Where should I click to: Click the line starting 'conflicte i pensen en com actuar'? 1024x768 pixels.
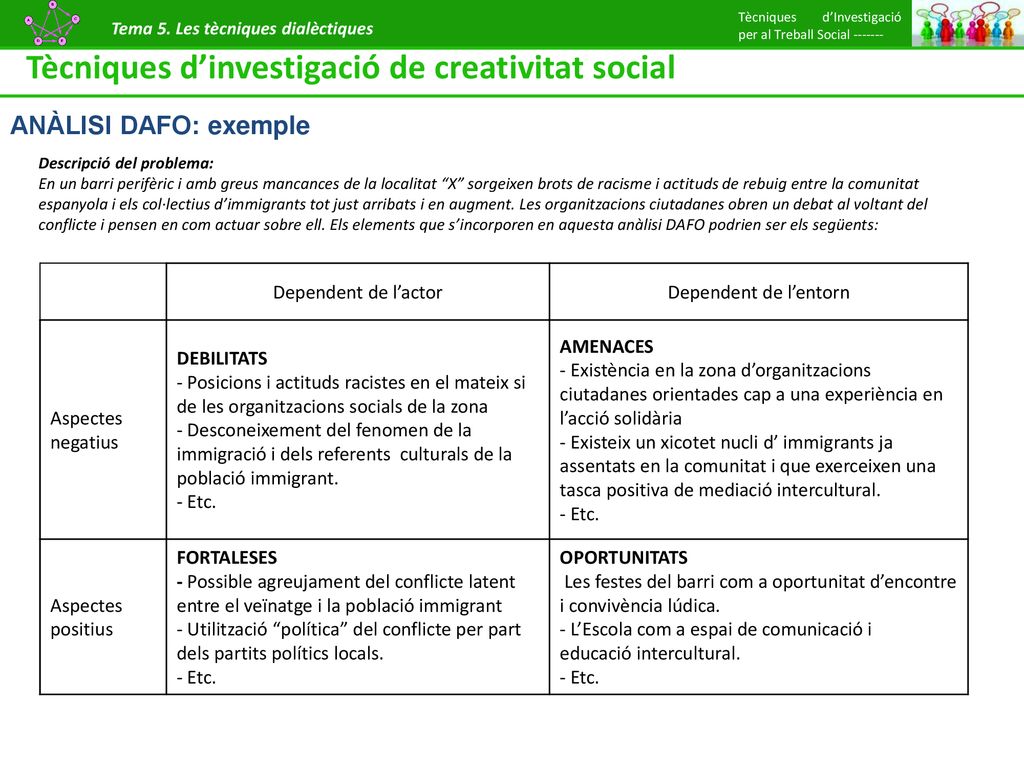pyautogui.click(x=458, y=225)
